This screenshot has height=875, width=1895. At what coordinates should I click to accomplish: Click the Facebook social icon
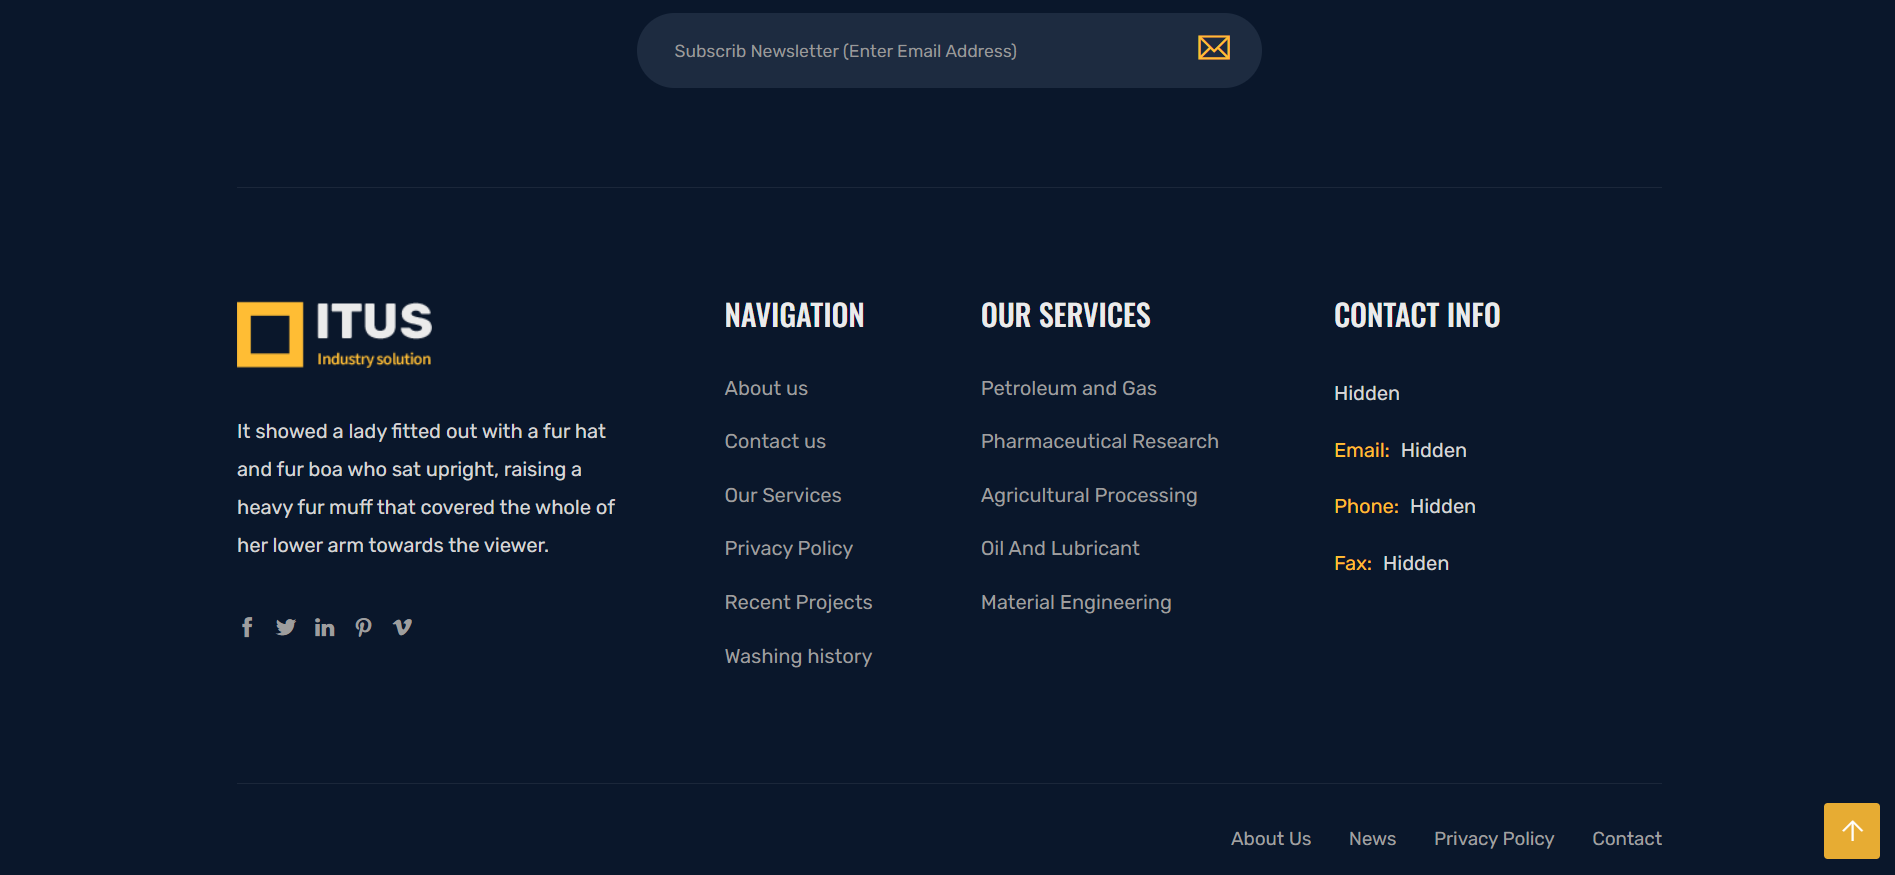point(247,627)
